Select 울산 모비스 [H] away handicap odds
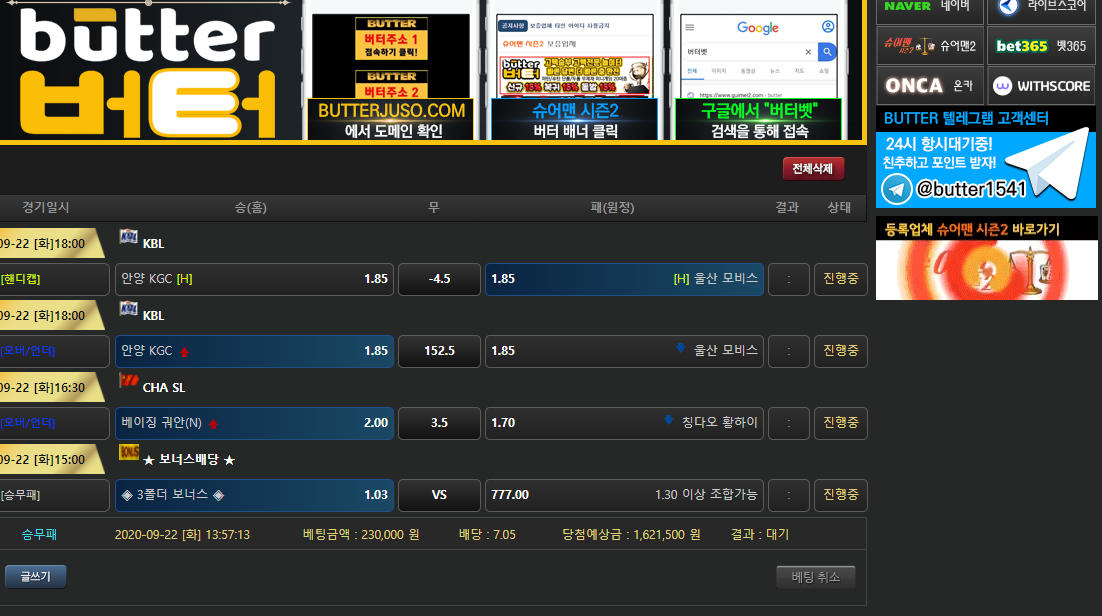 pos(624,279)
